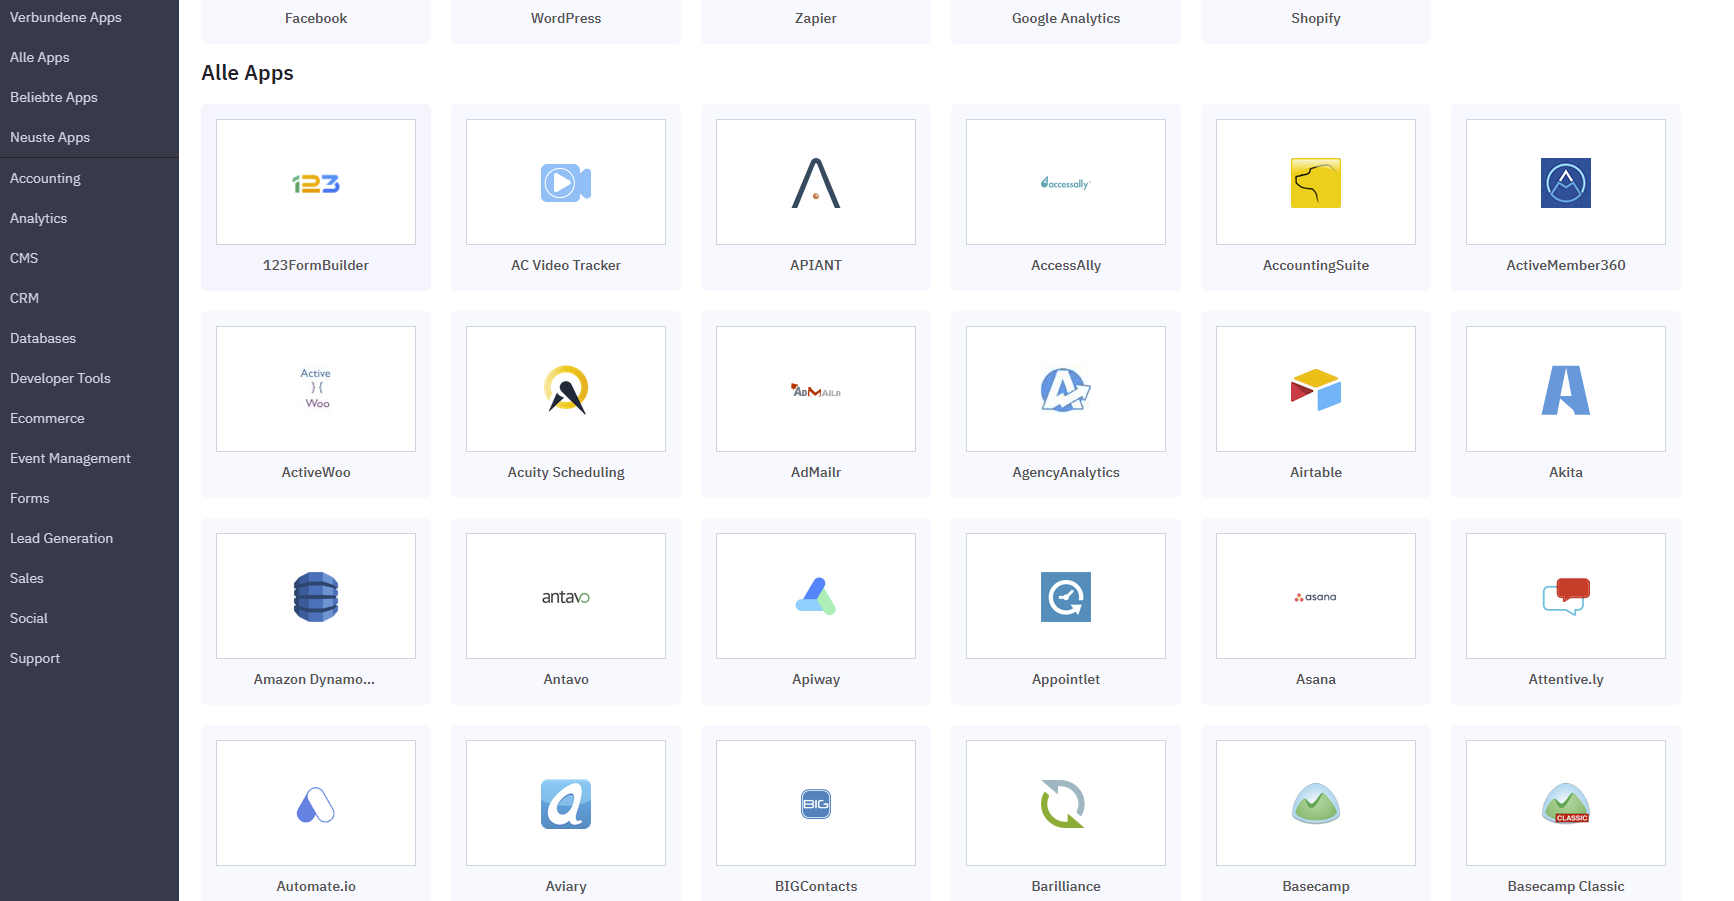The height and width of the screenshot is (901, 1734).
Task: Open the ActiveWoo logo
Action: point(316,388)
